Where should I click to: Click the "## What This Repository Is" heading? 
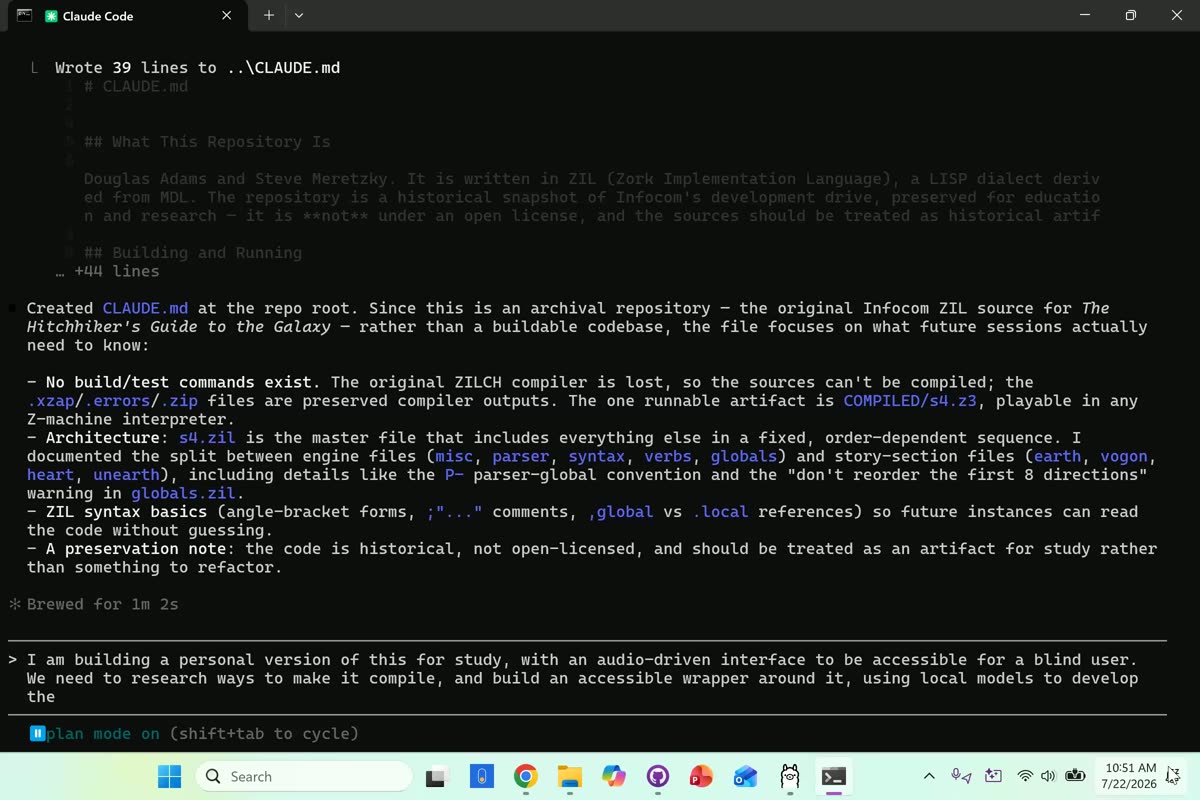click(207, 142)
